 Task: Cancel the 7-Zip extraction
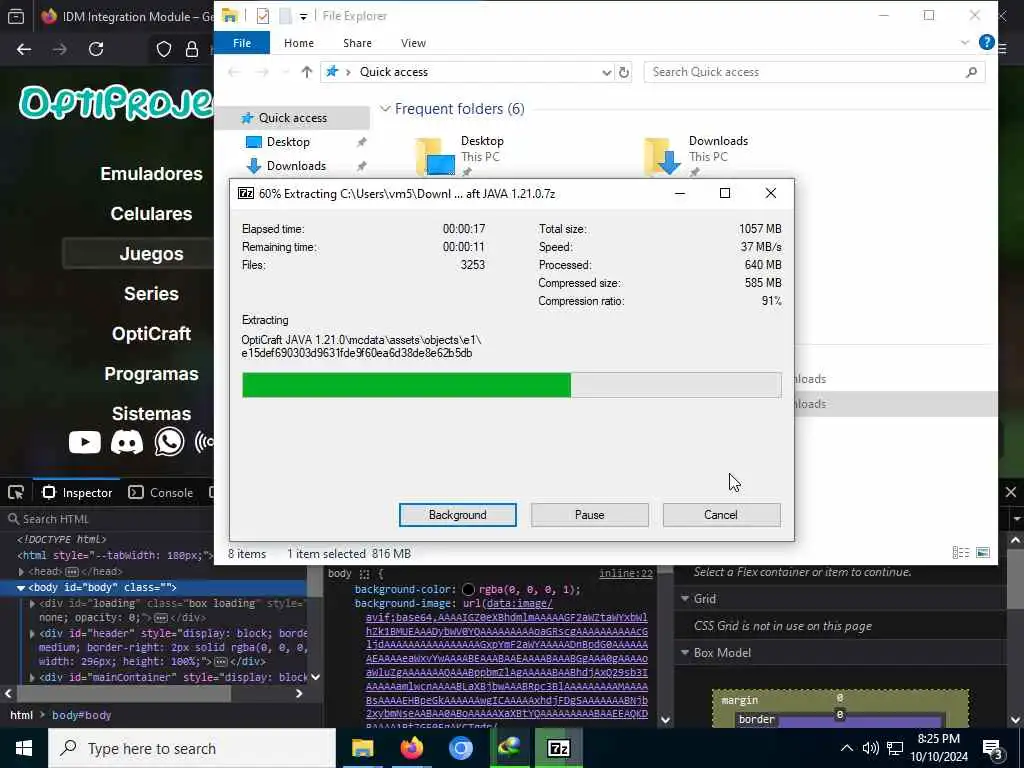pyautogui.click(x=721, y=515)
